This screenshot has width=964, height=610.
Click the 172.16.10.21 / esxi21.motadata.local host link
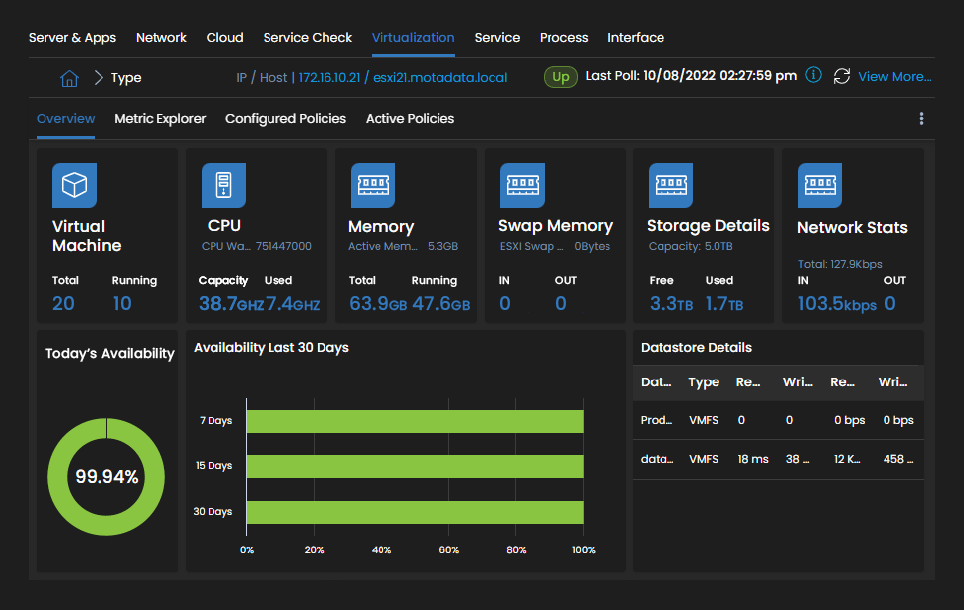click(403, 77)
